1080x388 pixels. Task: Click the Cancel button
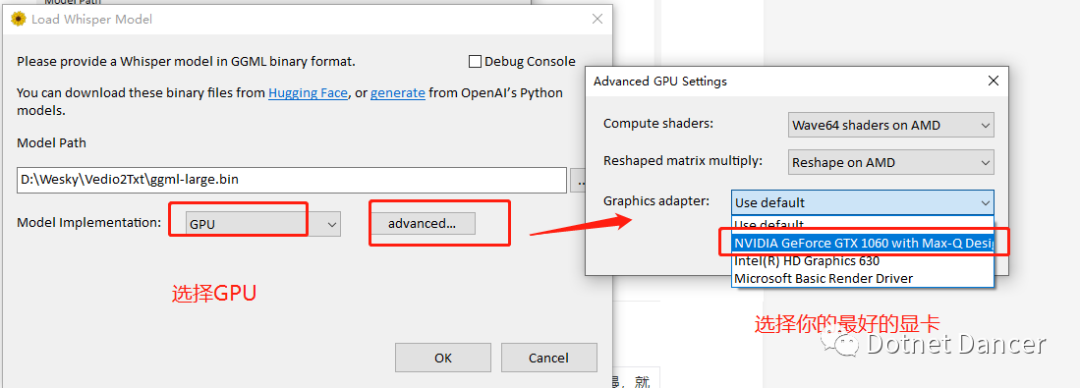coord(548,358)
